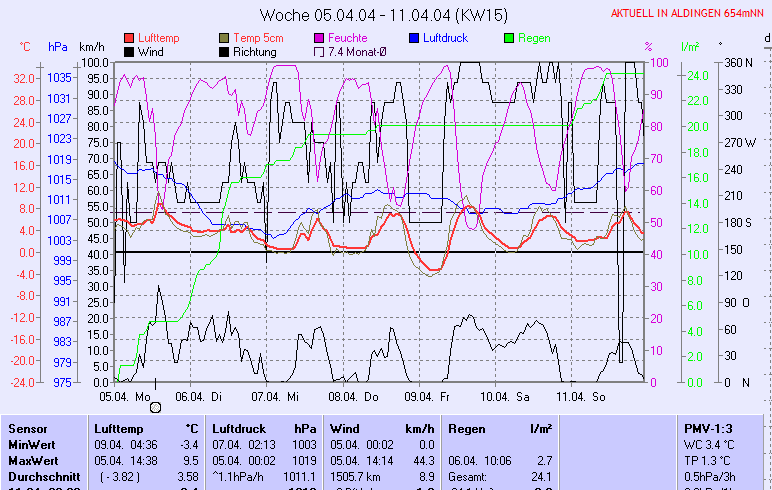Click the olive Temp 5cm legend square
Image resolution: width=772 pixels, height=490 pixels.
click(224, 38)
